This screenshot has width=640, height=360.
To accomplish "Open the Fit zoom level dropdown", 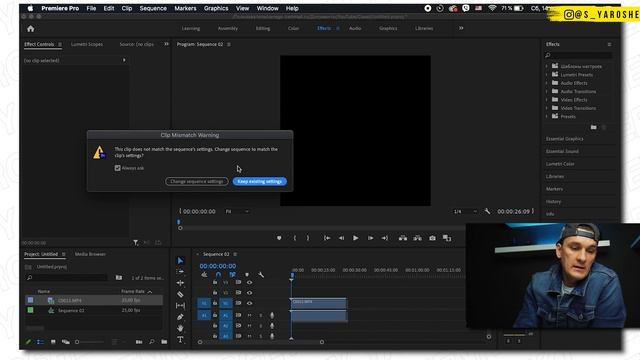I will [237, 211].
